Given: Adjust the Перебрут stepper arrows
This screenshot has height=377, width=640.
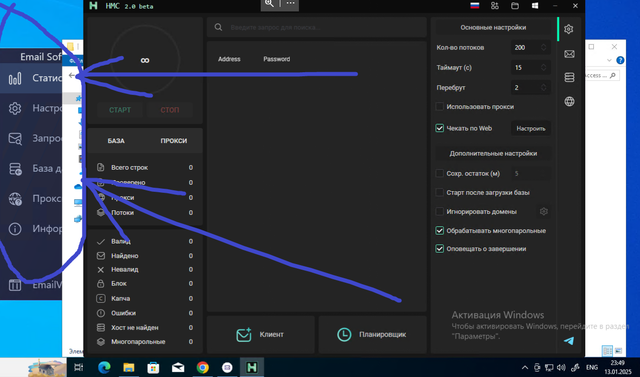Looking at the screenshot, I should 543,87.
